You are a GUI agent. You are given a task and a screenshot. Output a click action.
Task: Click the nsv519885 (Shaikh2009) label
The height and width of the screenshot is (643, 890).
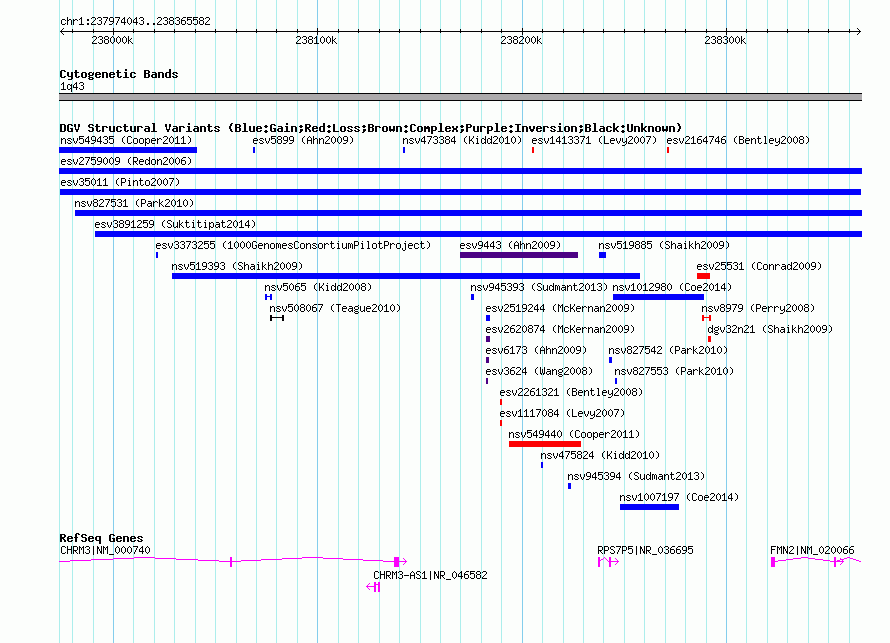[664, 245]
